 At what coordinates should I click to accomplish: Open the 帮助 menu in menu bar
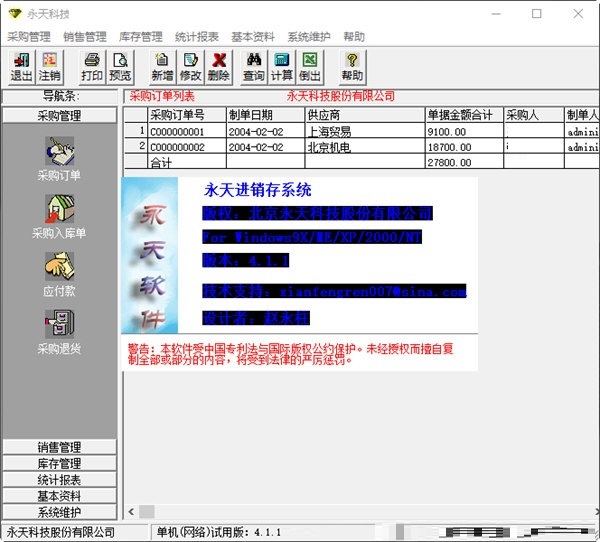pyautogui.click(x=354, y=37)
